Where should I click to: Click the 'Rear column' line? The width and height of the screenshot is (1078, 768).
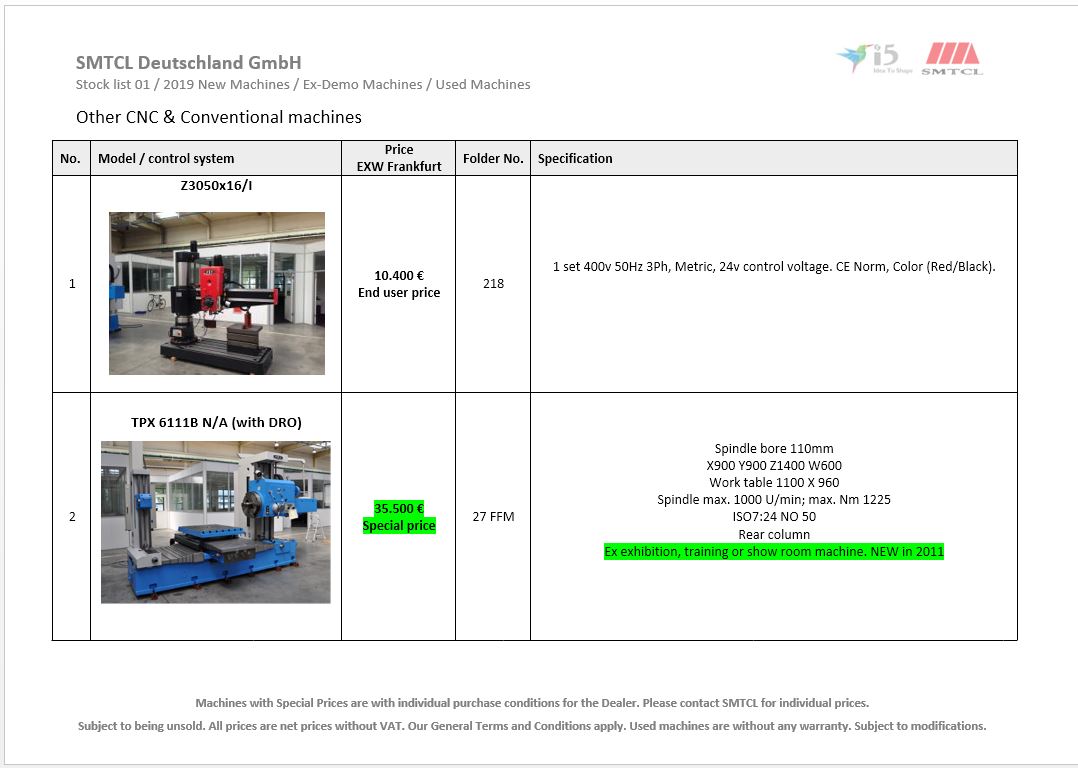(774, 534)
